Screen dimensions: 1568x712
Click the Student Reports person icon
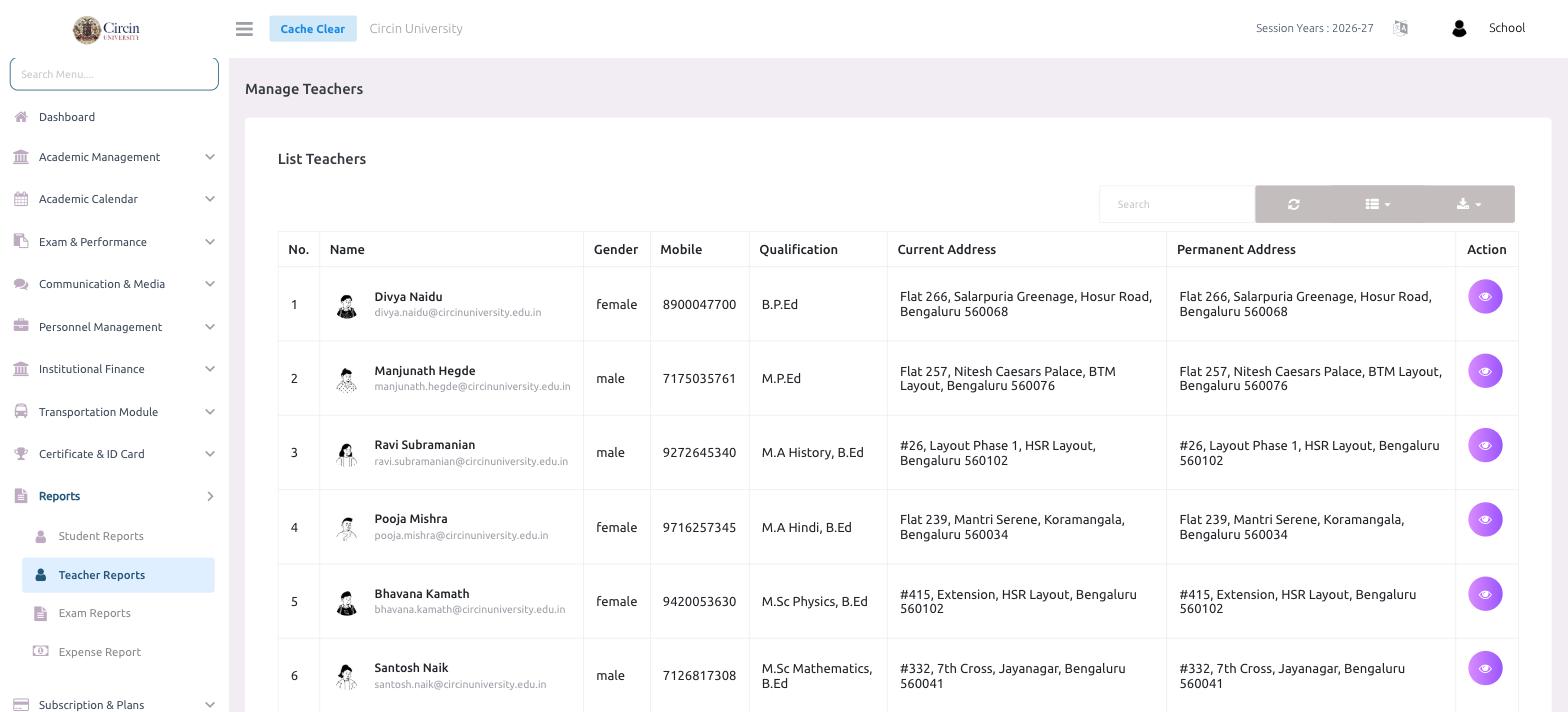pos(40,536)
